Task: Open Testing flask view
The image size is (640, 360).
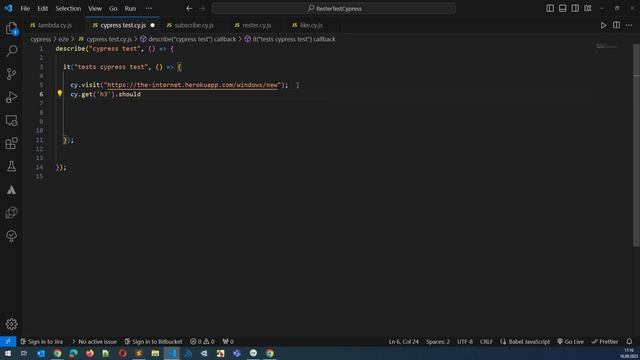Action: (11, 166)
